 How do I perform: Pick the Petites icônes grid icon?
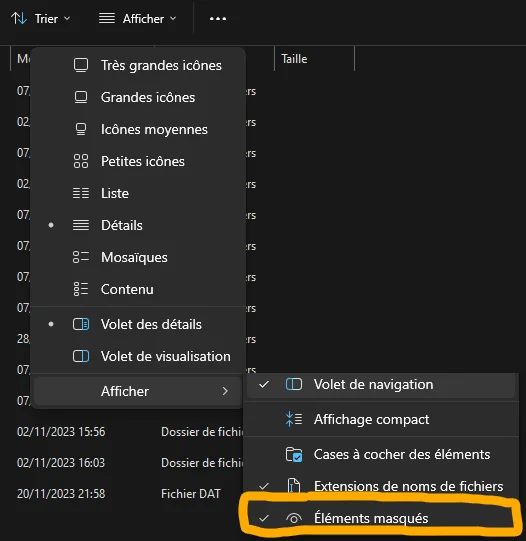81,161
